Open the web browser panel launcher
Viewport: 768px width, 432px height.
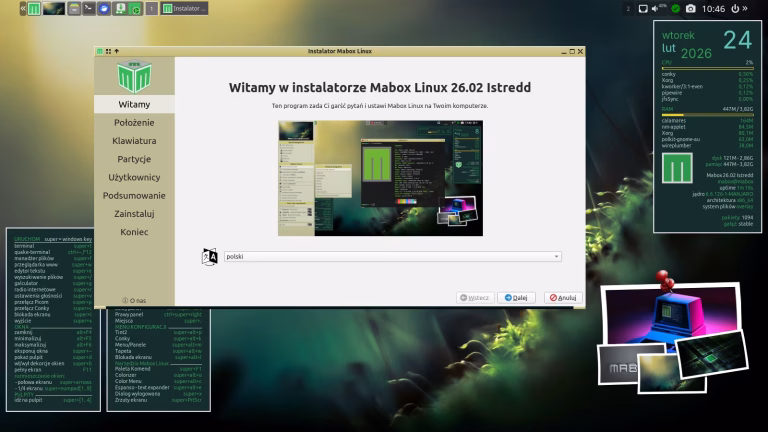pos(104,9)
